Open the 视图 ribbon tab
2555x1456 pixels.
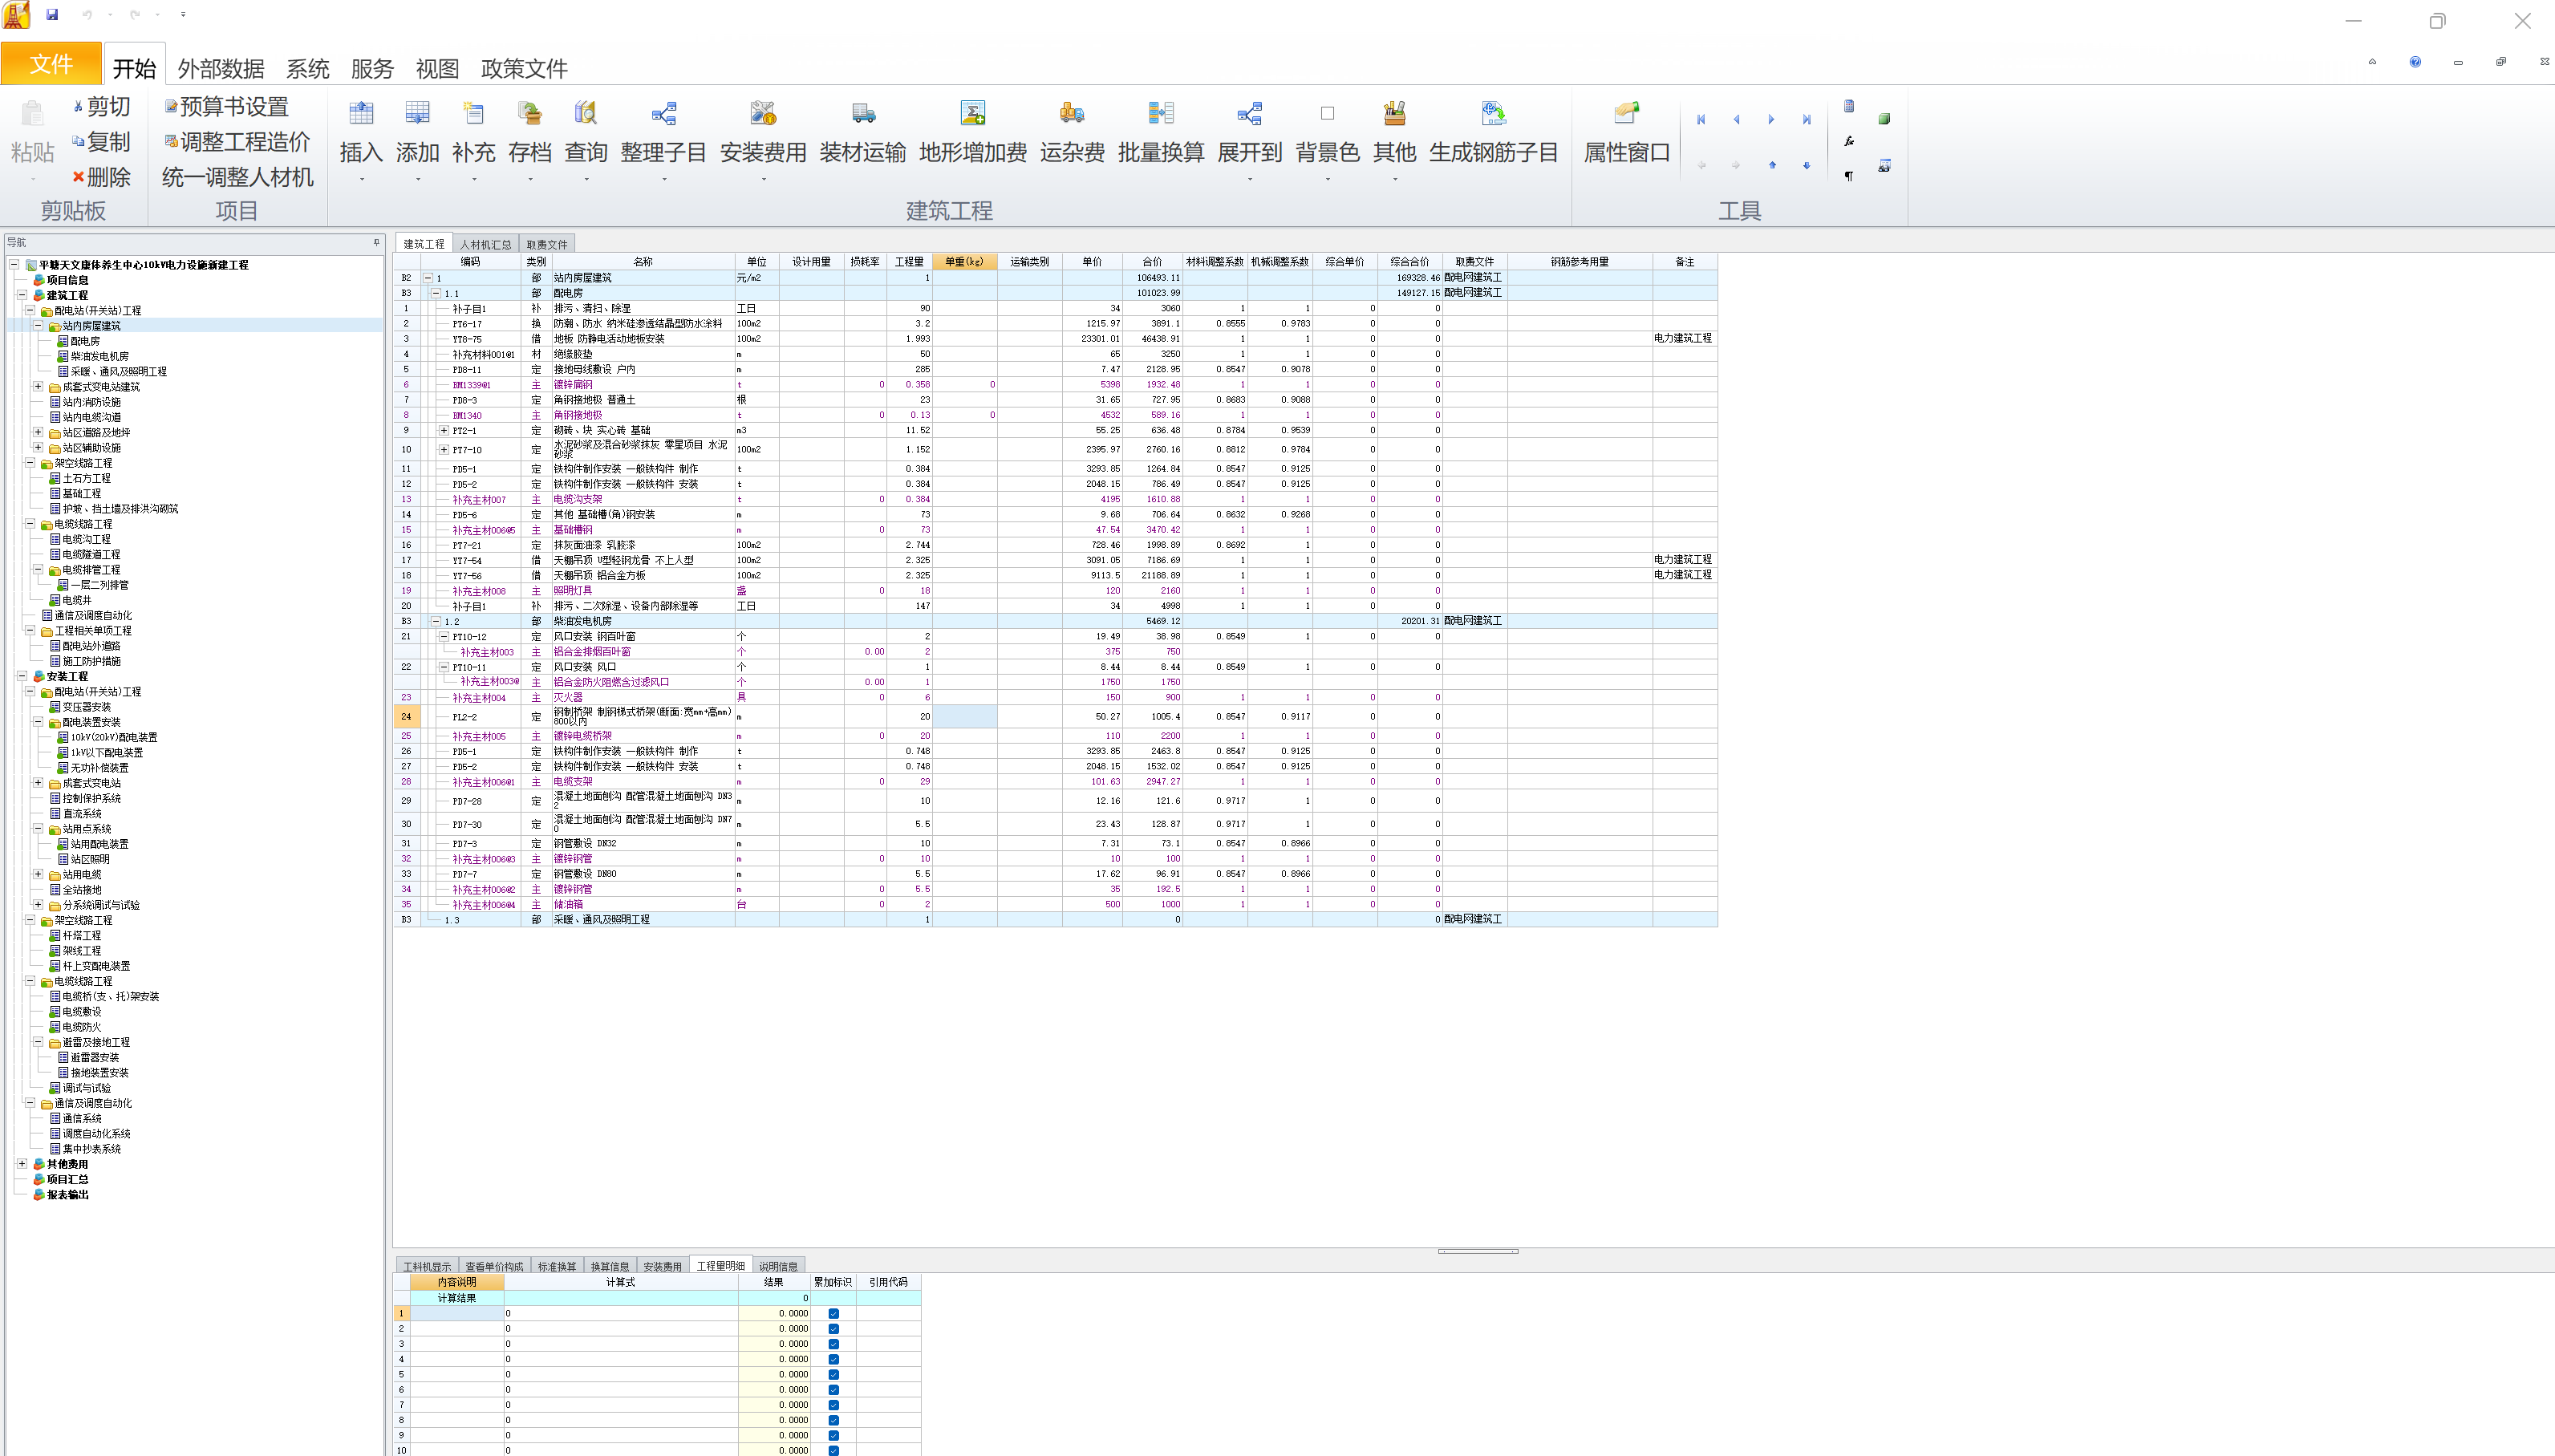437,68
